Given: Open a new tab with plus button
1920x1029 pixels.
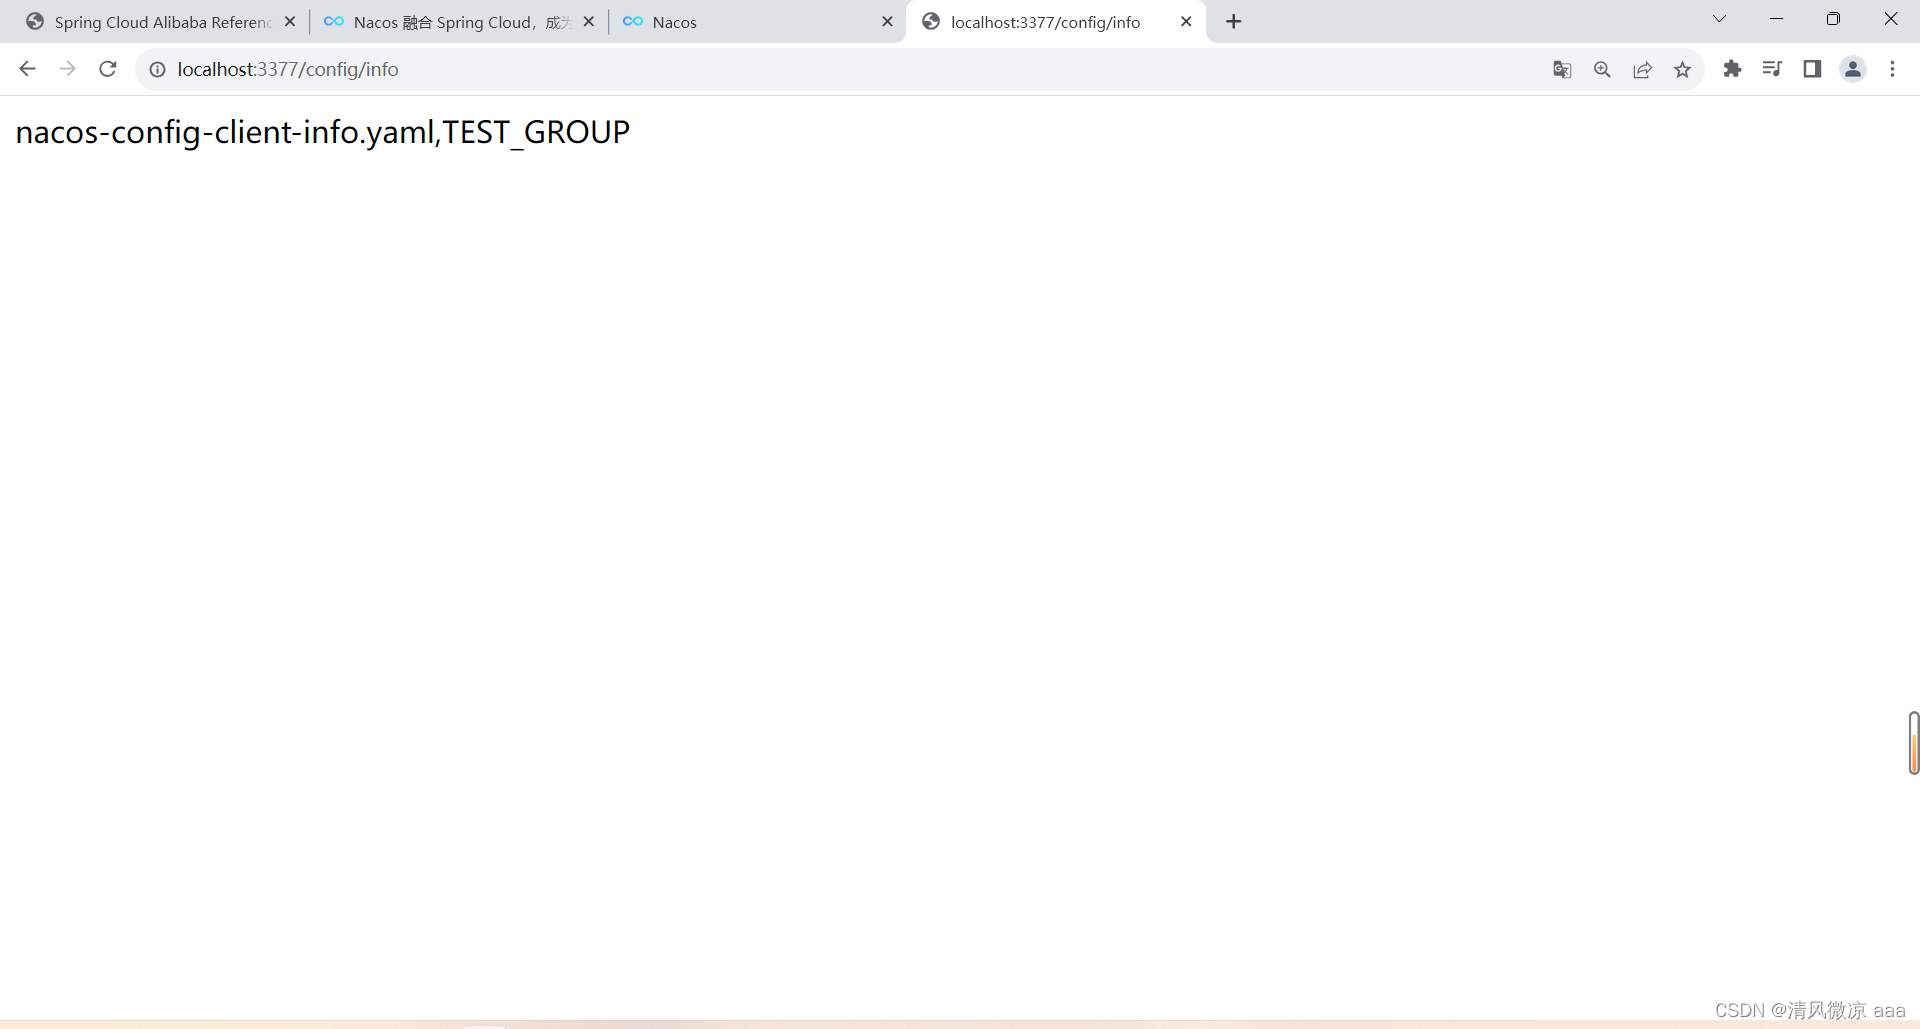Looking at the screenshot, I should (x=1234, y=21).
